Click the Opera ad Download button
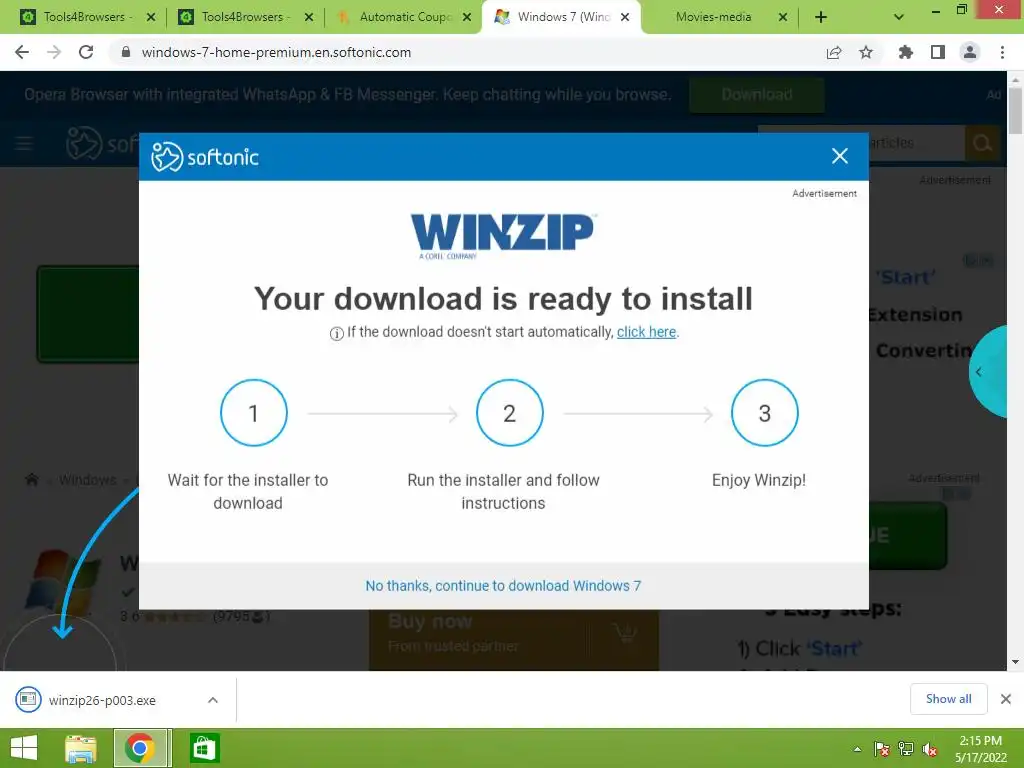The width and height of the screenshot is (1024, 768). tap(757, 95)
